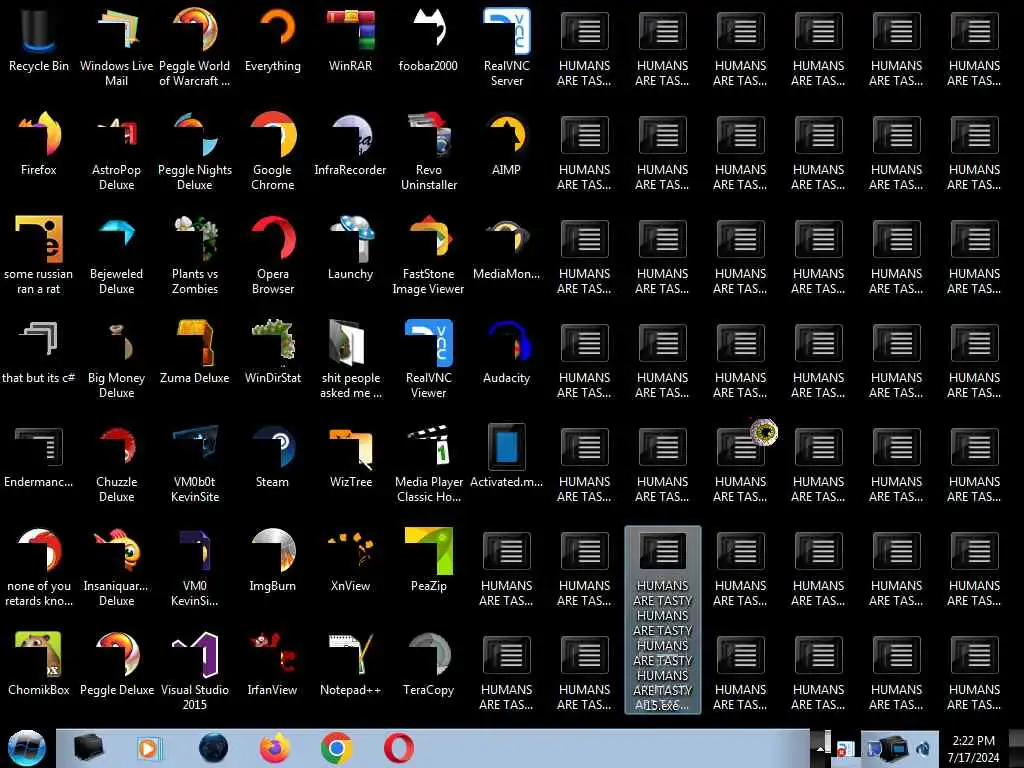This screenshot has width=1024, height=768.
Task: Select the ChomikBox desktop shortcut
Action: [39, 664]
